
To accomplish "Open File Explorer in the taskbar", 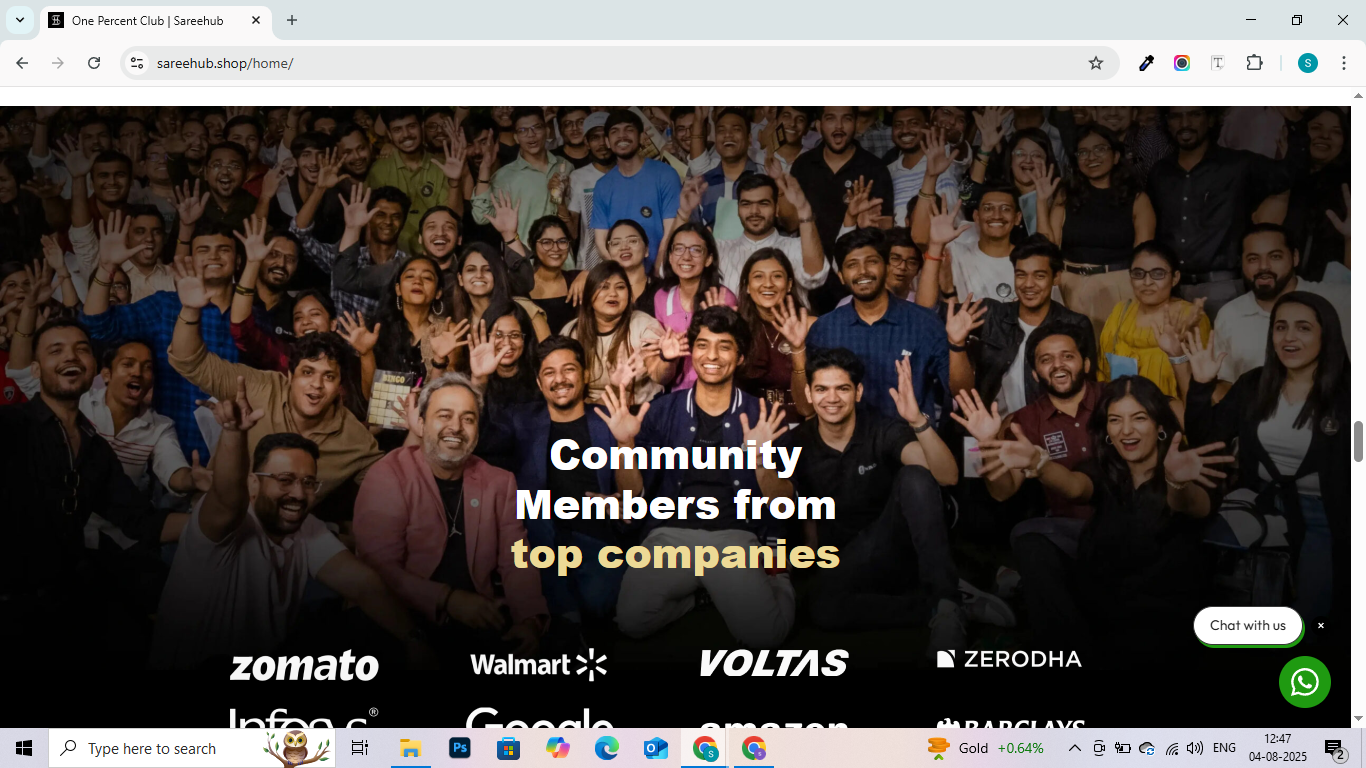I will click(x=410, y=748).
